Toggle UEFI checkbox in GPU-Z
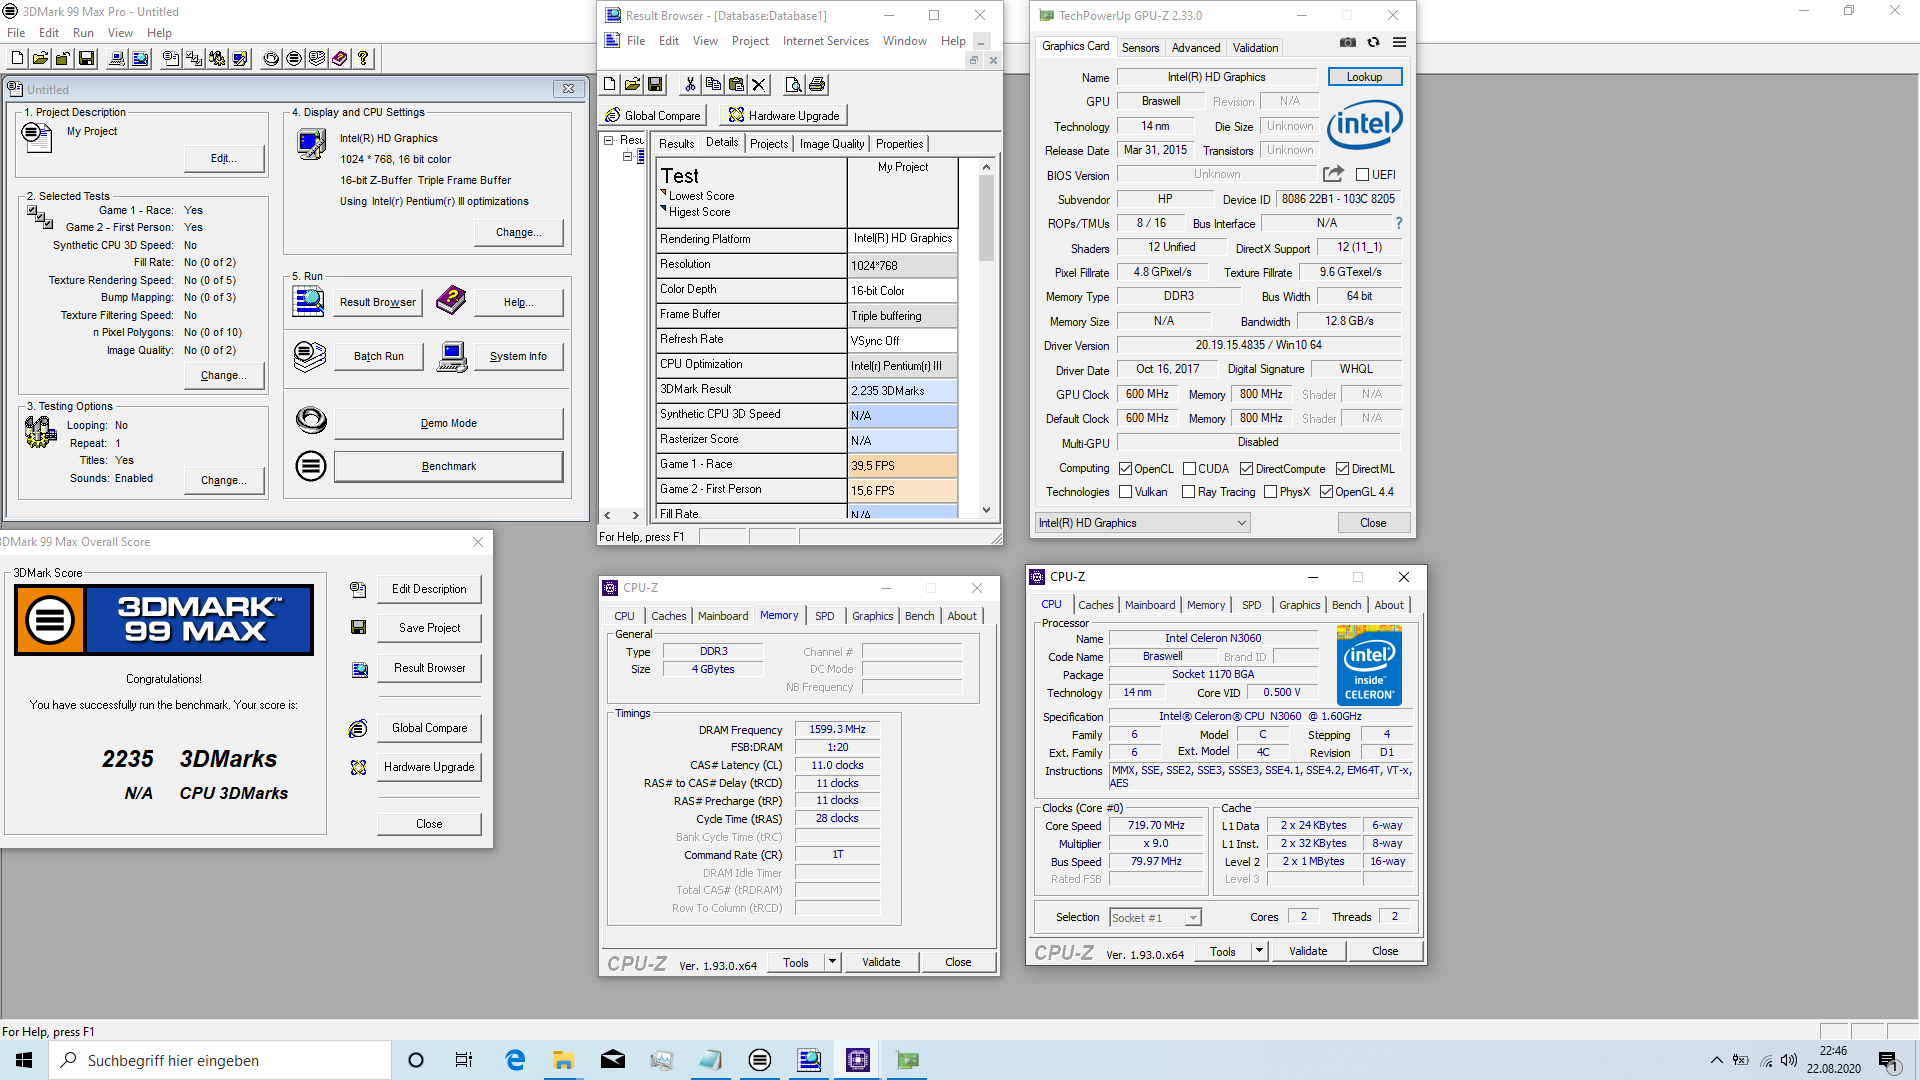This screenshot has height=1080, width=1920. click(1362, 175)
